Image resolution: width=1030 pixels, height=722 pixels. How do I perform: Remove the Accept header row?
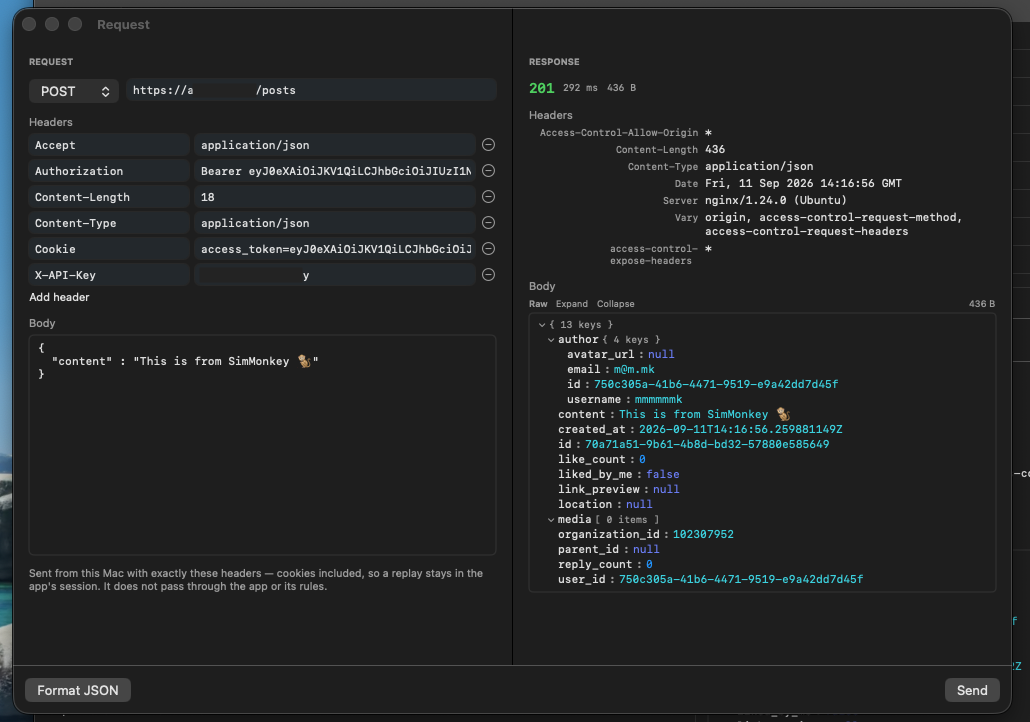tap(488, 145)
